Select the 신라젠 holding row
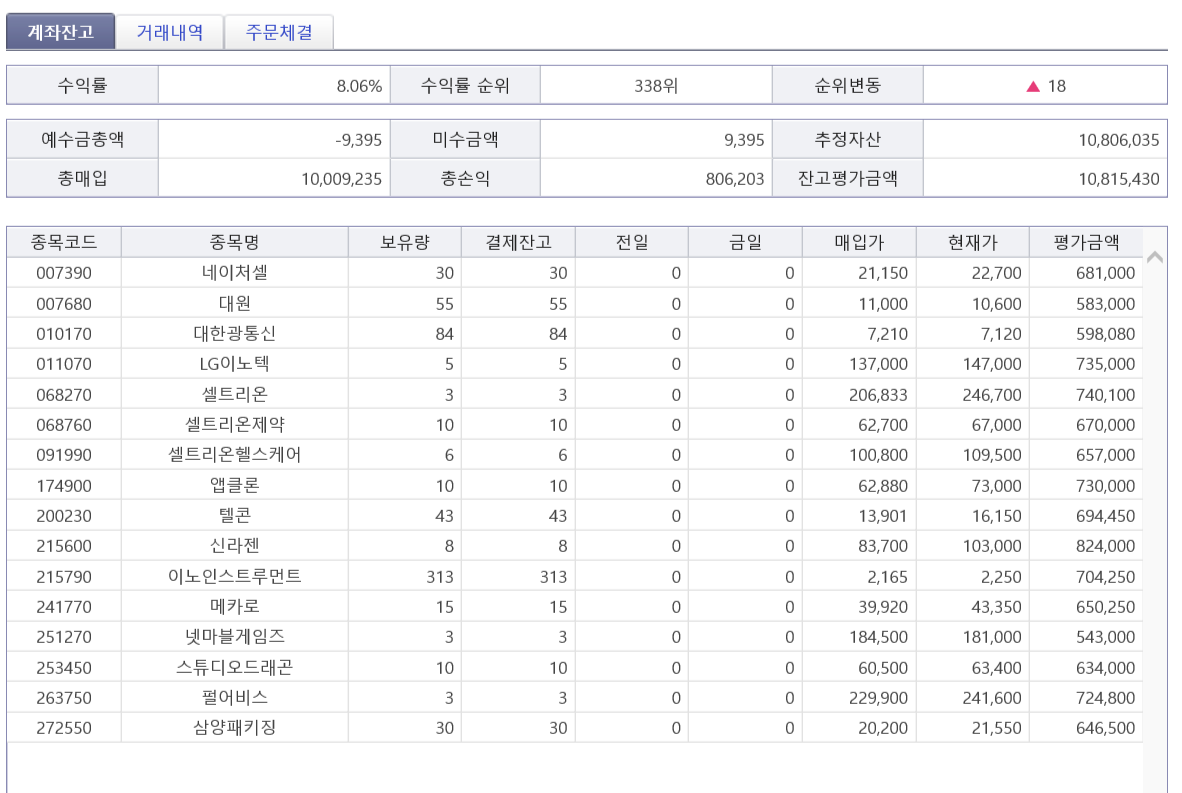Screen dimensions: 1182x793 tap(234, 546)
